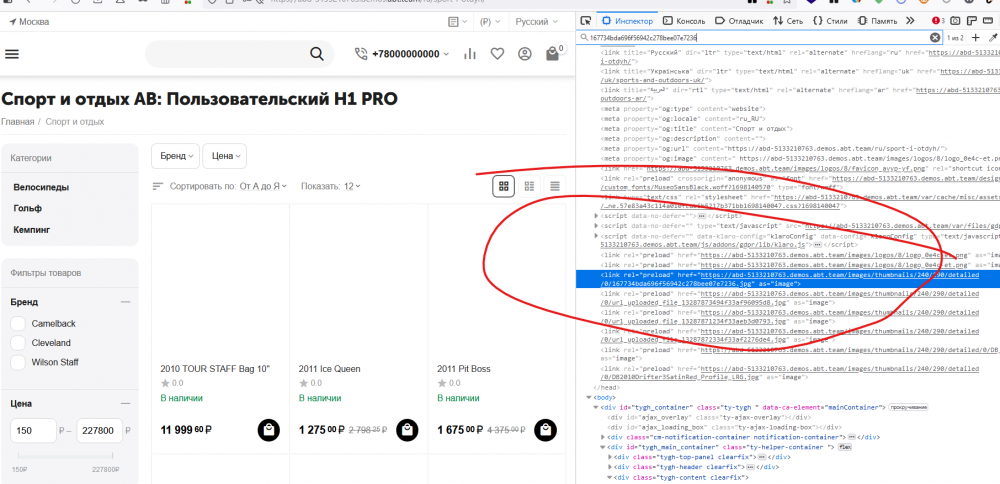Image resolution: width=1000 pixels, height=484 pixels.
Task: Click the magnifier search icon
Action: tap(316, 54)
